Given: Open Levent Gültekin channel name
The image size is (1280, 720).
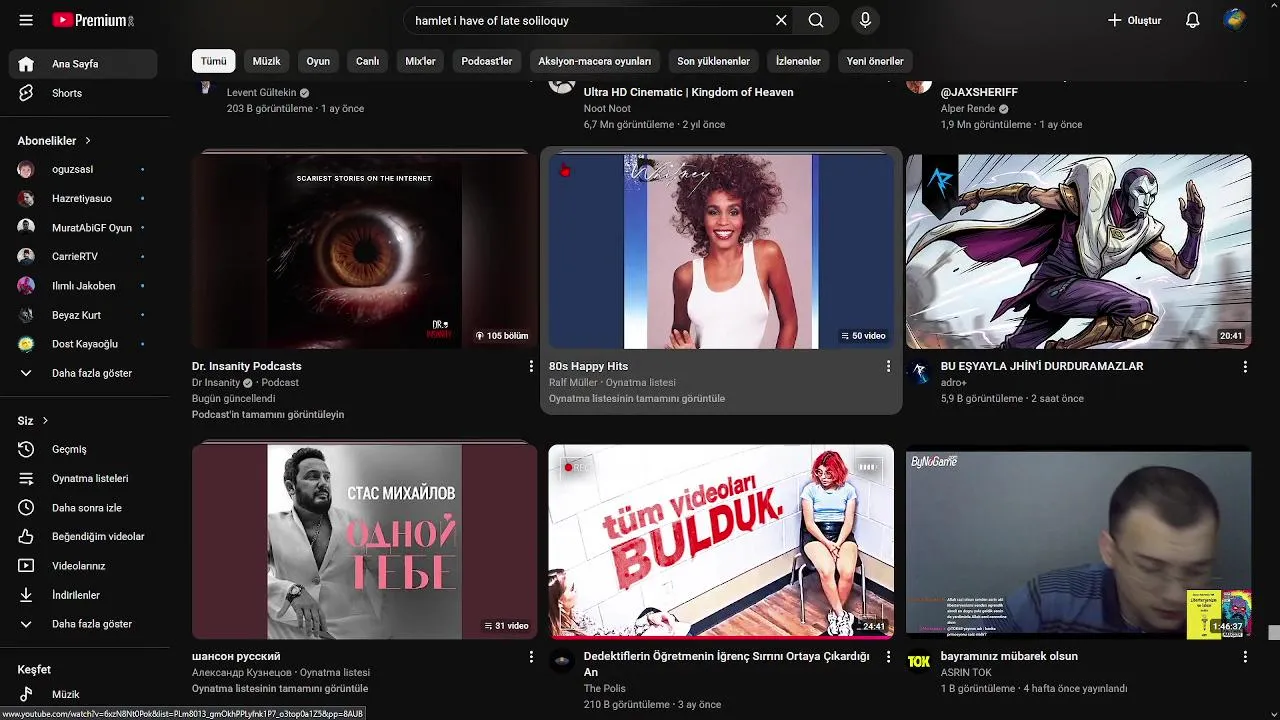Looking at the screenshot, I should pos(262,93).
